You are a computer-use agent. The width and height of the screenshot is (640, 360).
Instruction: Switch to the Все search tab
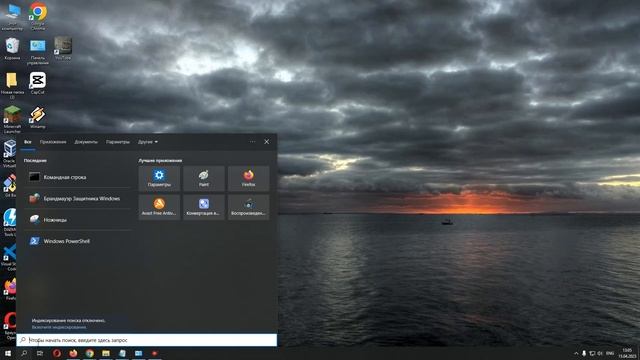[x=28, y=142]
